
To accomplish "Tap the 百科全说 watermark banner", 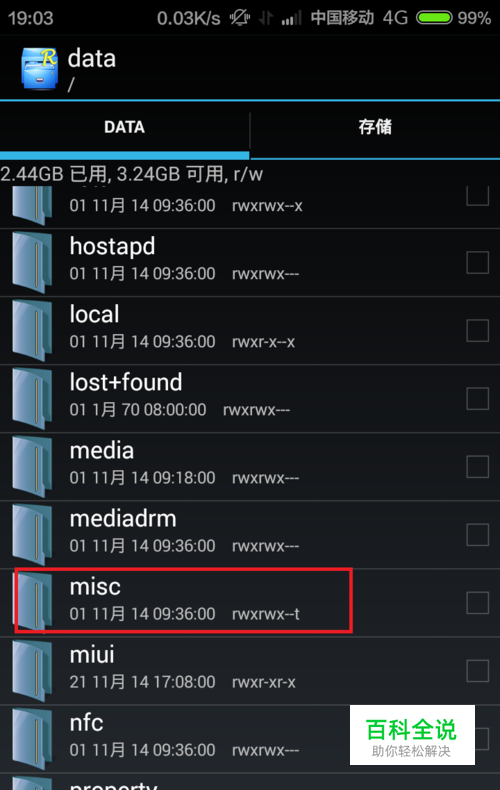I will (x=412, y=735).
